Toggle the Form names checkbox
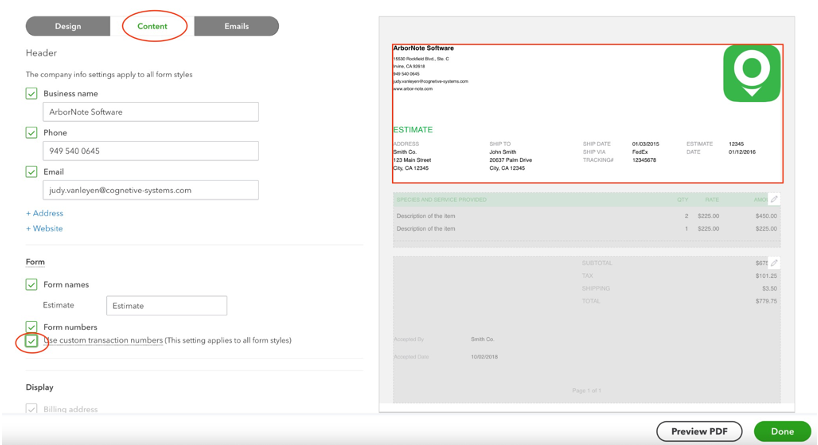This screenshot has width=818, height=445. tap(31, 284)
